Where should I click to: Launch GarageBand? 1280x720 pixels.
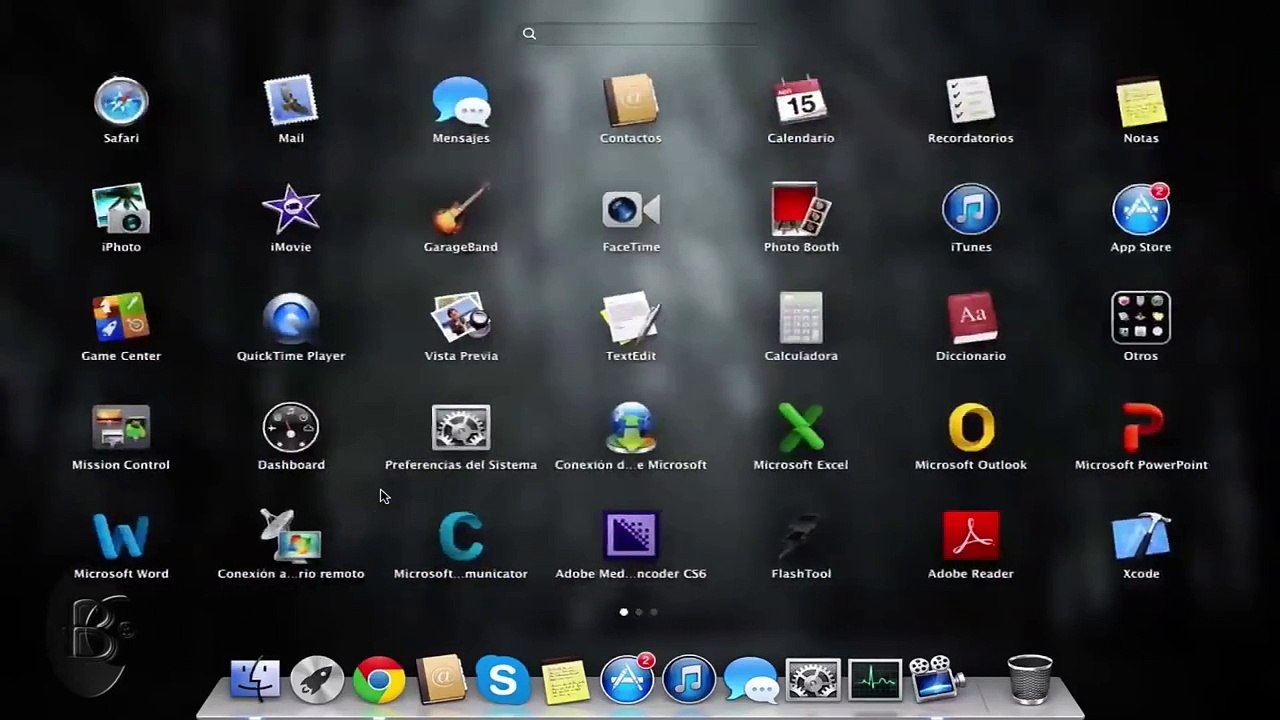(x=461, y=211)
